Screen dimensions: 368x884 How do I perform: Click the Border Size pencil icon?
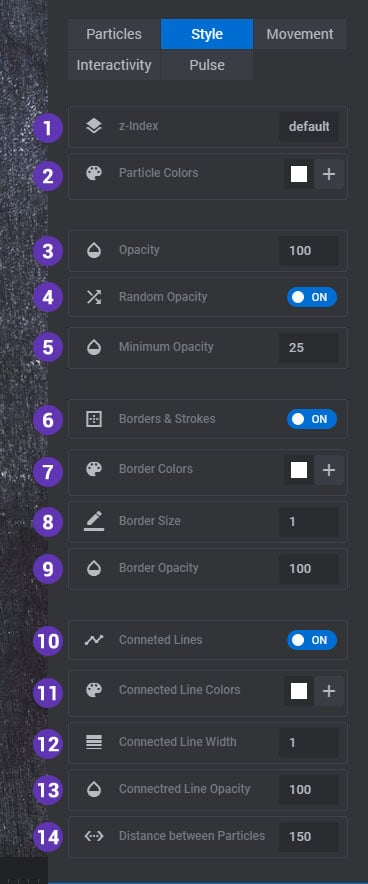tap(94, 521)
